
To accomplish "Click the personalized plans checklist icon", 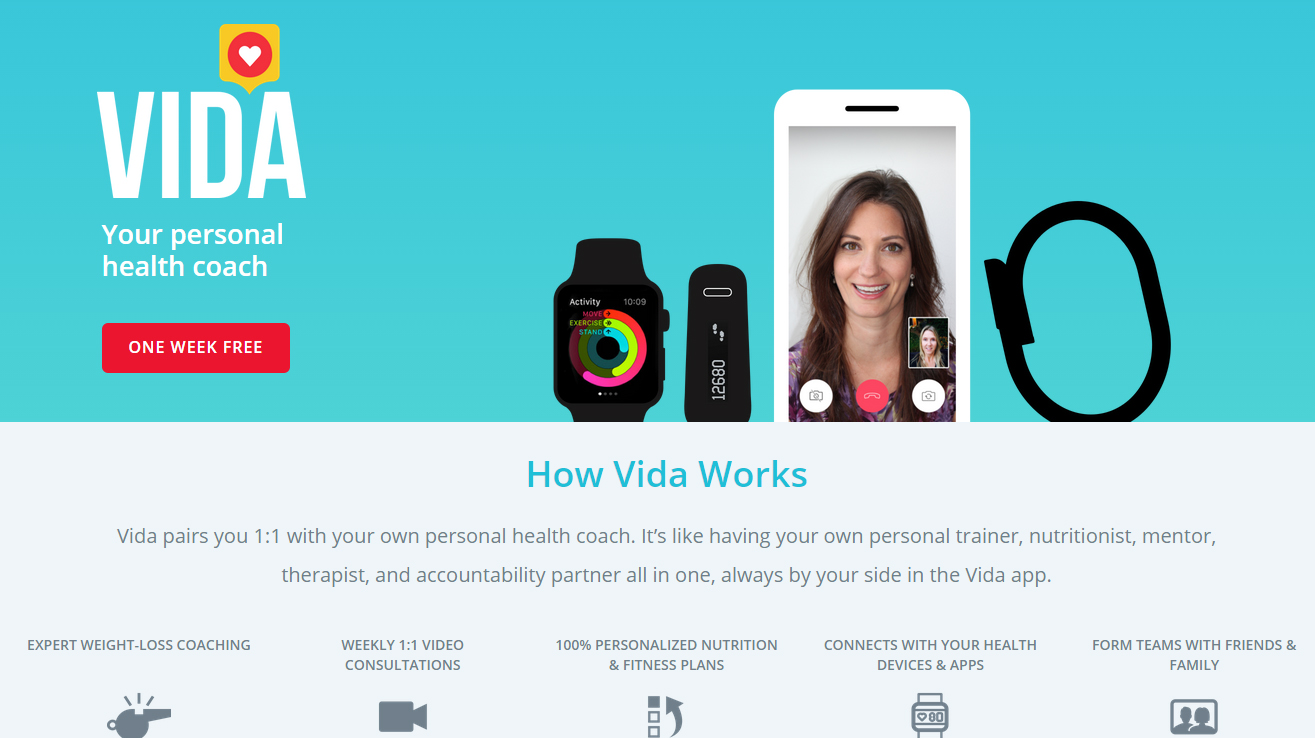I will 665,717.
